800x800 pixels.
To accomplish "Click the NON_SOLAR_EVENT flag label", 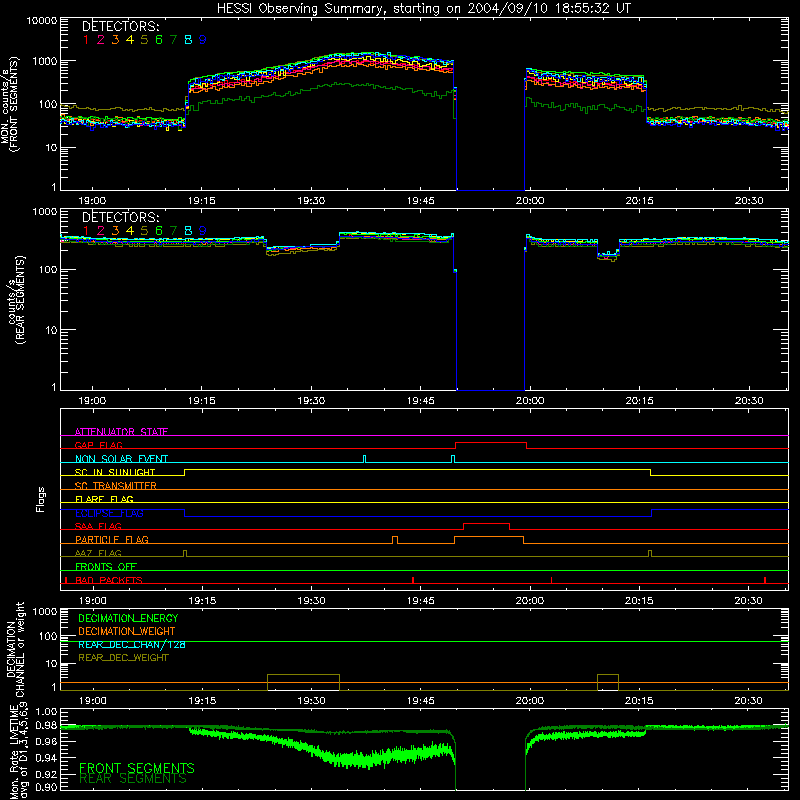I will click(121, 459).
